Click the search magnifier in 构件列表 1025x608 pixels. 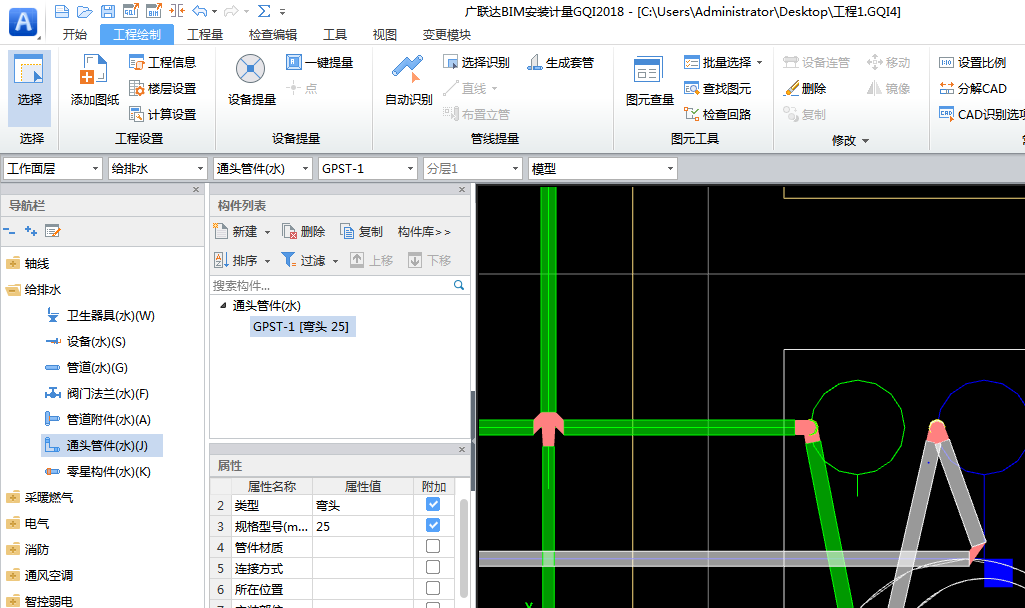click(x=459, y=285)
